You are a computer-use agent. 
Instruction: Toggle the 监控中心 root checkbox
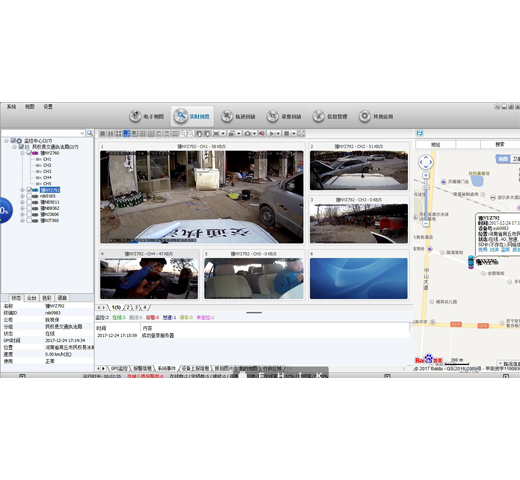pos(13,141)
